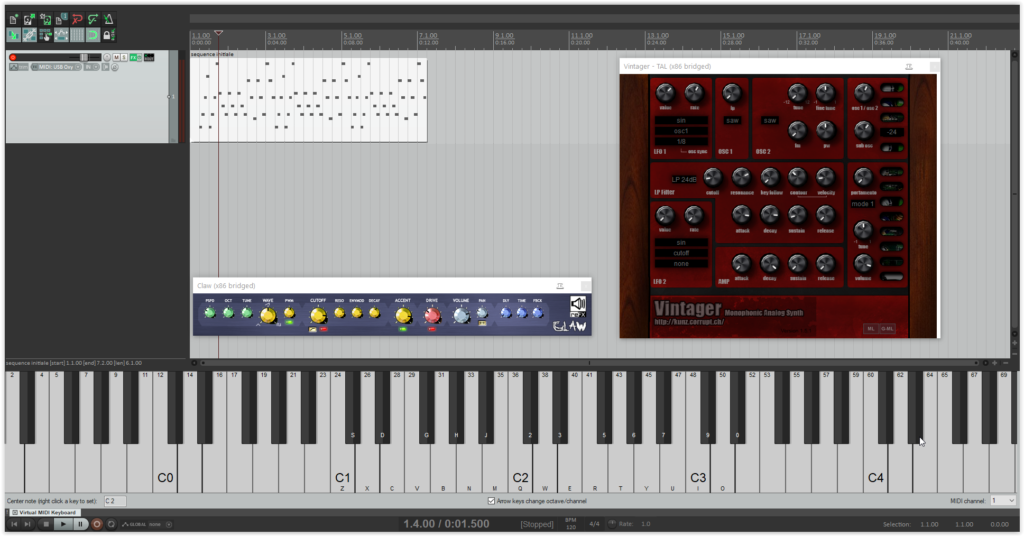
Task: Click the Claw speaker logo icon
Action: pos(577,304)
